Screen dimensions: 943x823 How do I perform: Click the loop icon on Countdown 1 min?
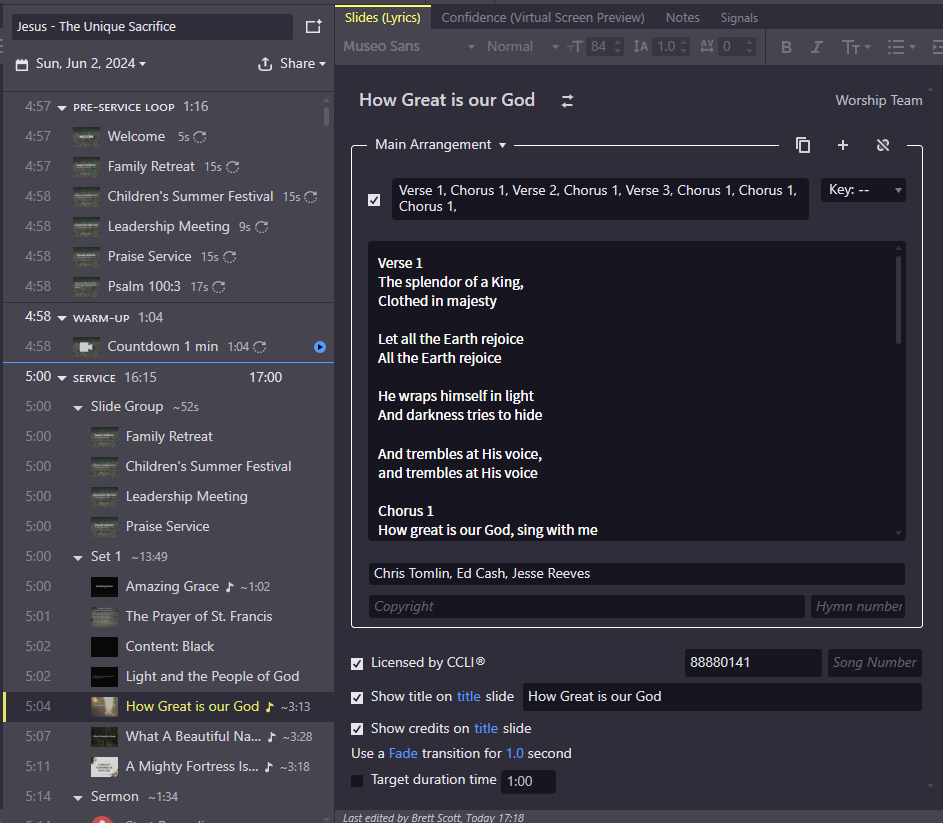click(x=260, y=347)
